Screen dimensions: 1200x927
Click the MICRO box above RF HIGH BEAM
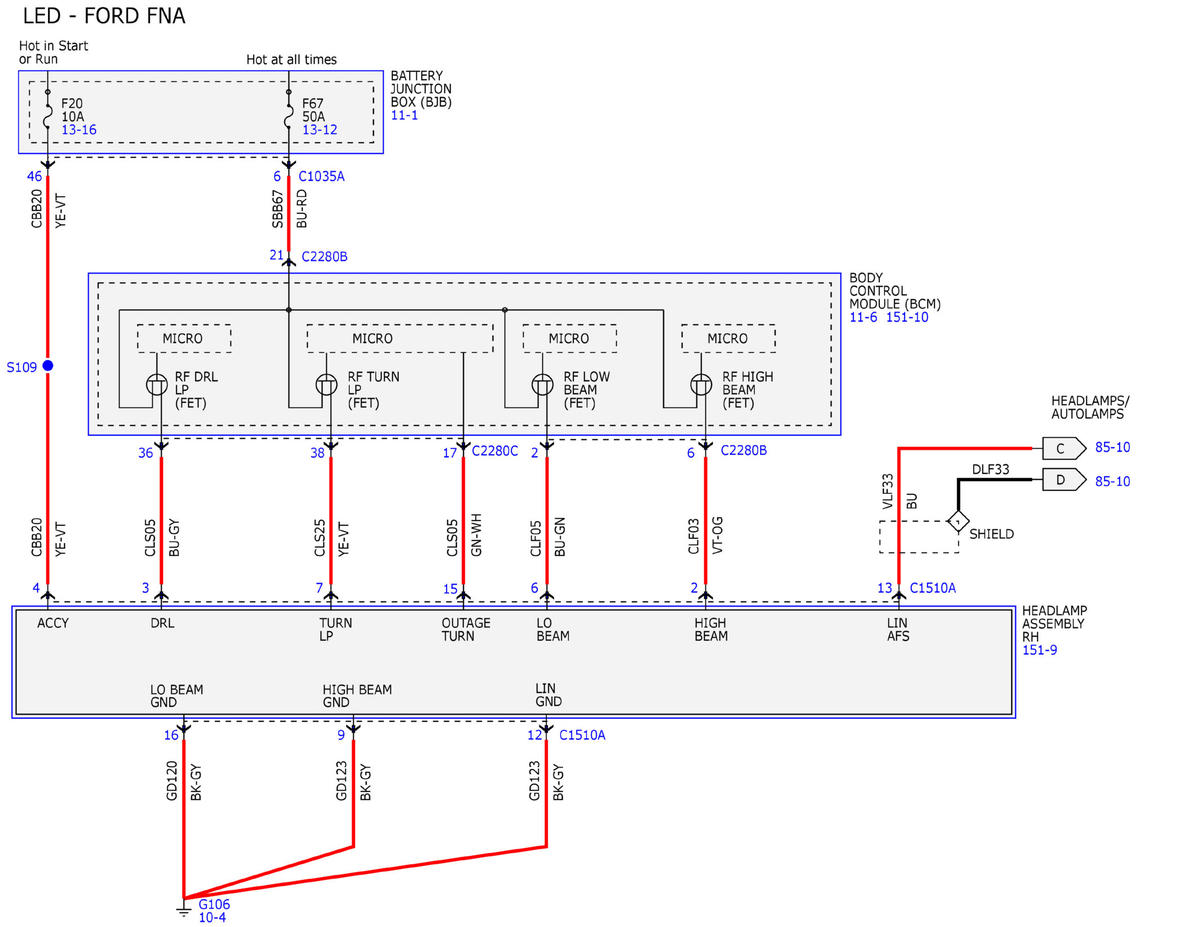tap(727, 338)
